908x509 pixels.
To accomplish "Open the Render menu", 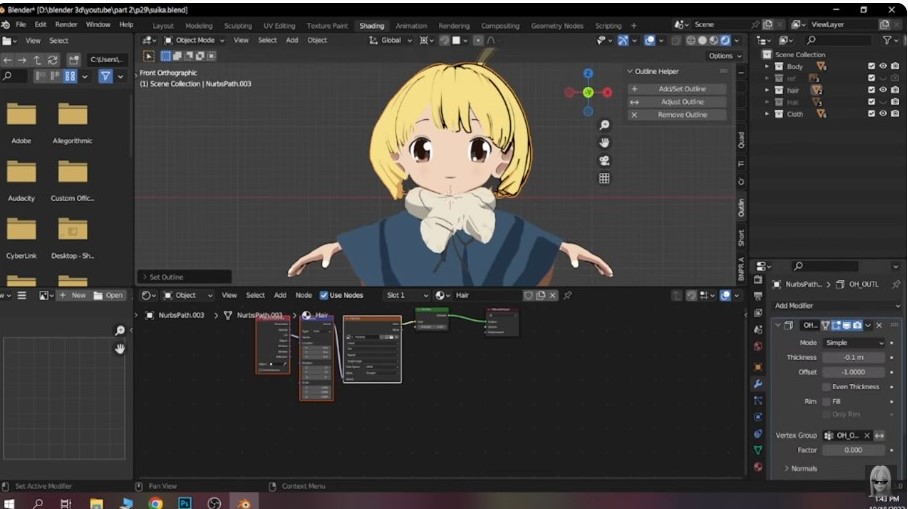I will pos(66,25).
